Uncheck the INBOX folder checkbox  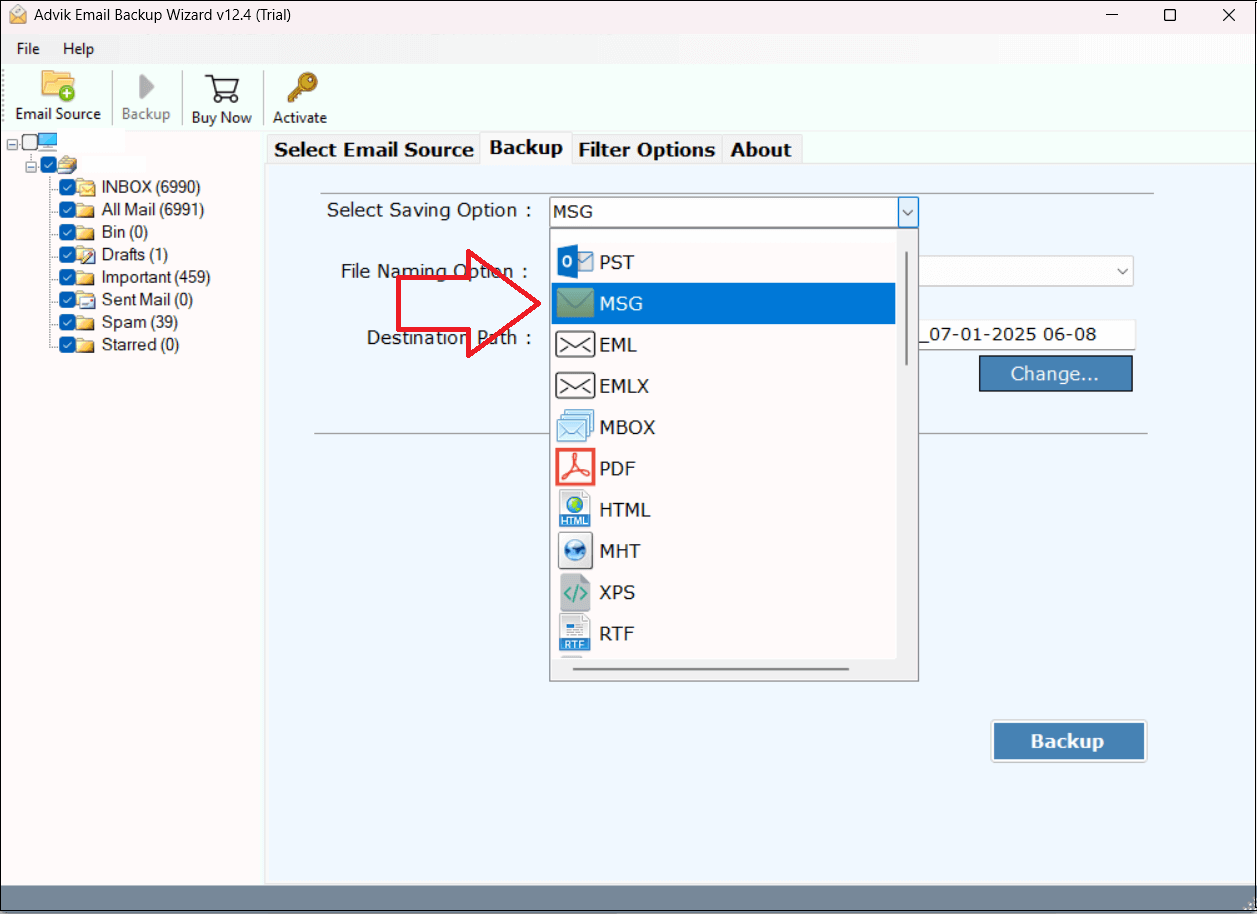tap(68, 186)
